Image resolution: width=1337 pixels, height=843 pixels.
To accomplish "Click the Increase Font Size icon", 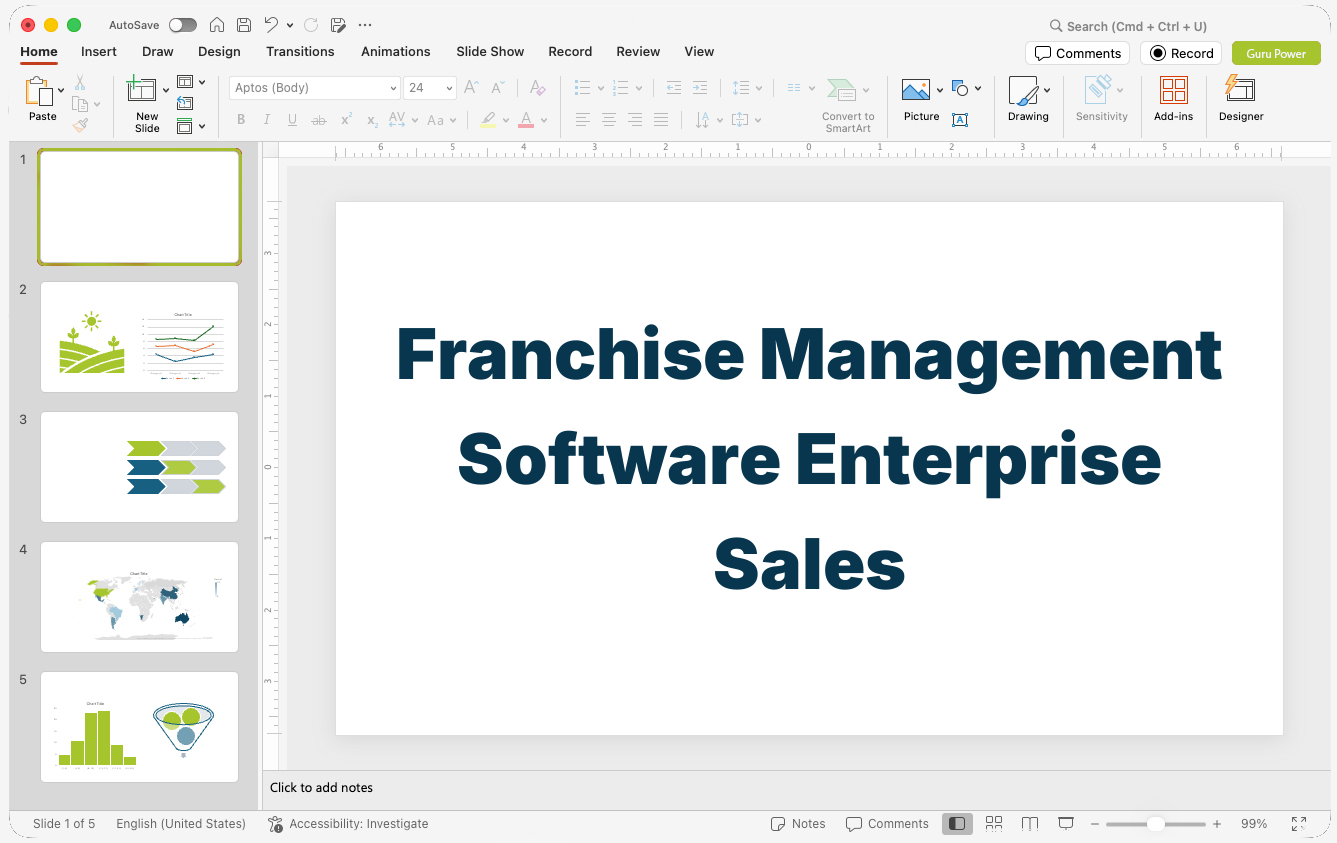I will [472, 88].
